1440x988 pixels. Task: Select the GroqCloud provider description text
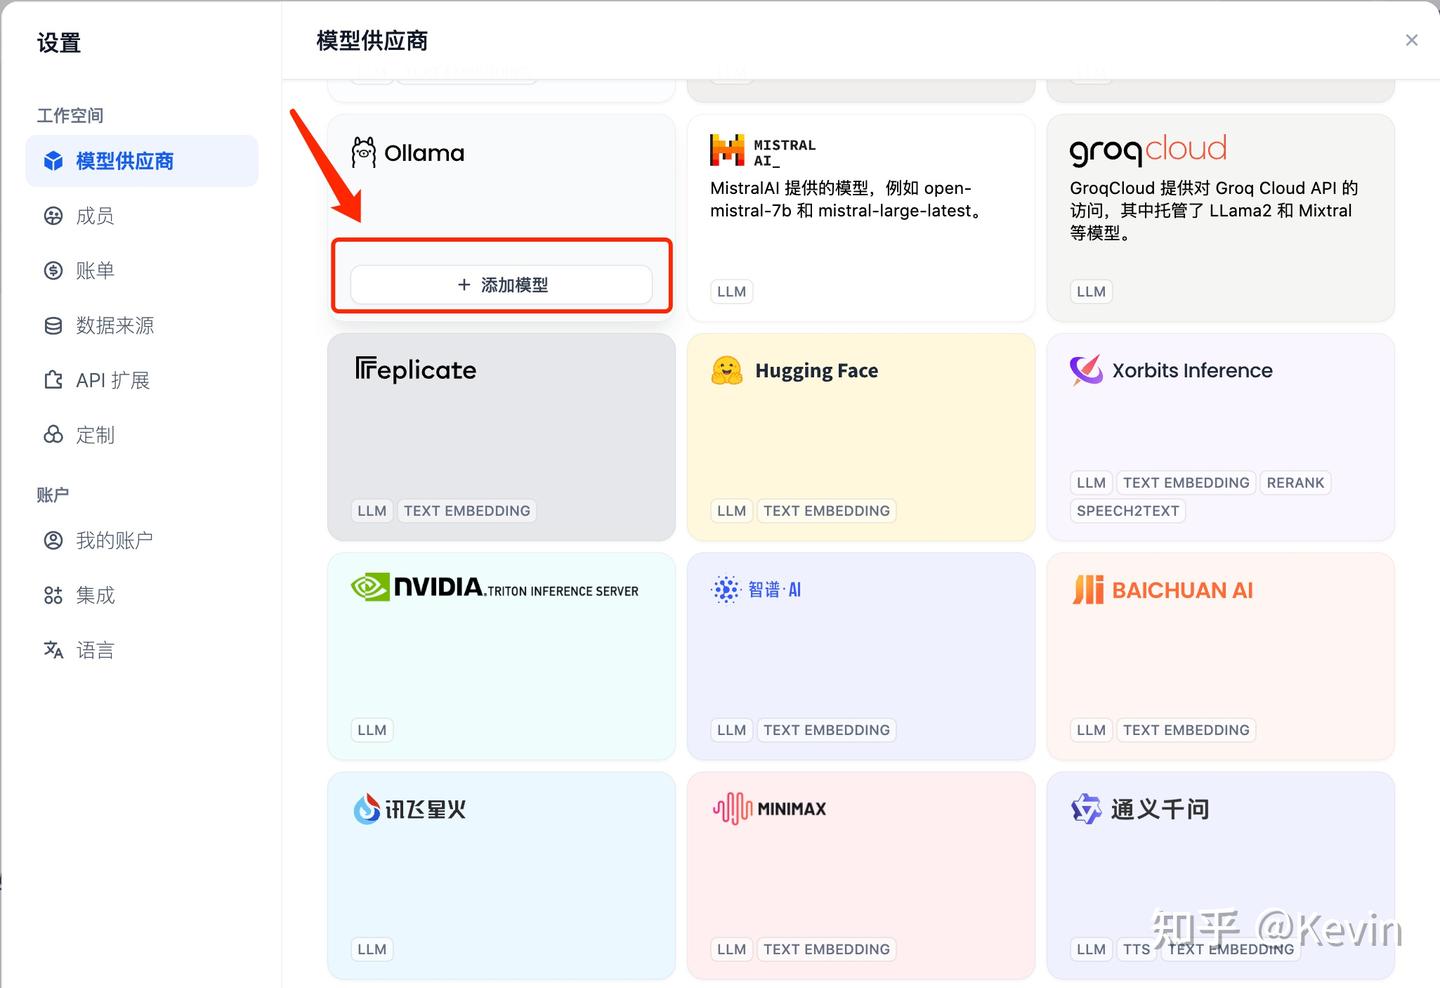coord(1214,210)
